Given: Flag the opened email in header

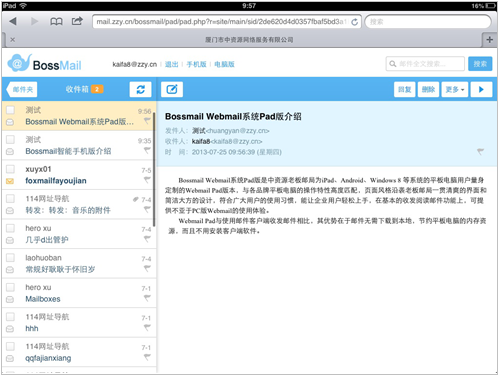Looking at the screenshot, I should pos(480,152).
